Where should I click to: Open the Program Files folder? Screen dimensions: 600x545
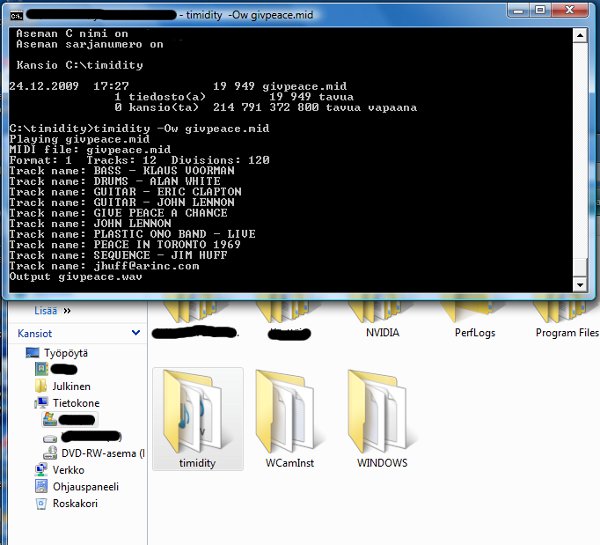567,321
